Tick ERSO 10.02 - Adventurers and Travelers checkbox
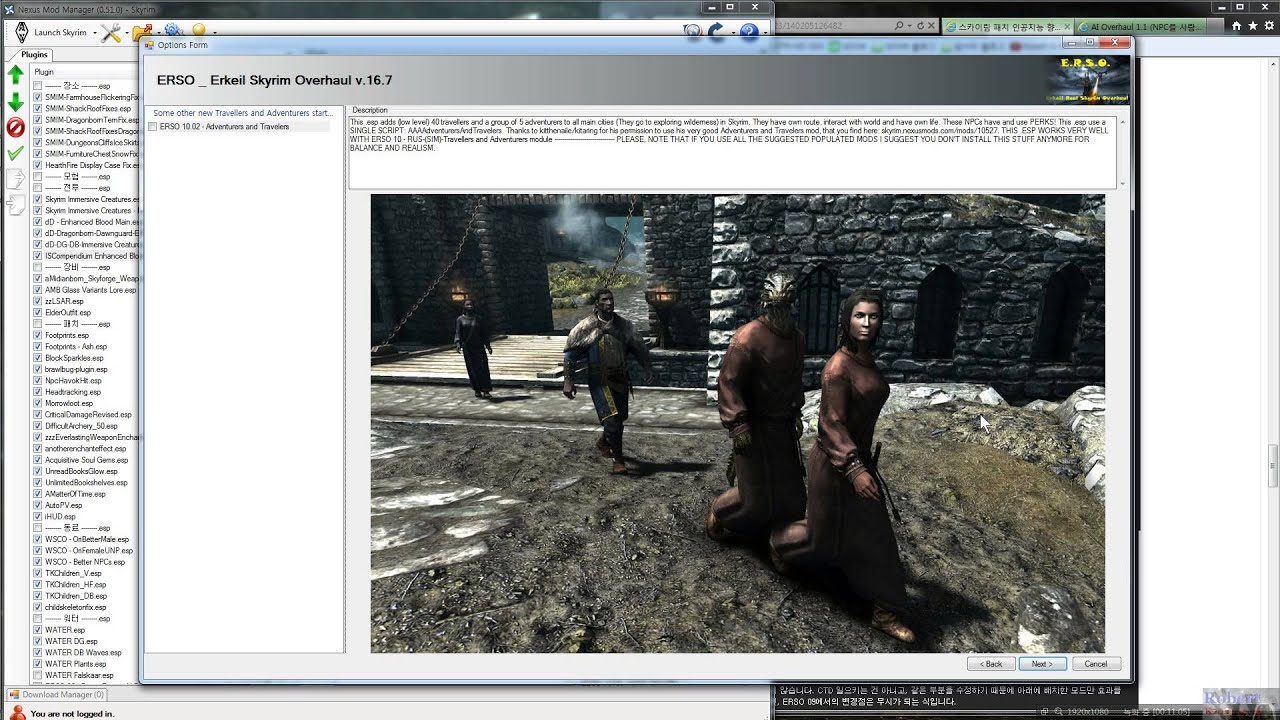Screen dimensions: 1280x720 [153, 127]
